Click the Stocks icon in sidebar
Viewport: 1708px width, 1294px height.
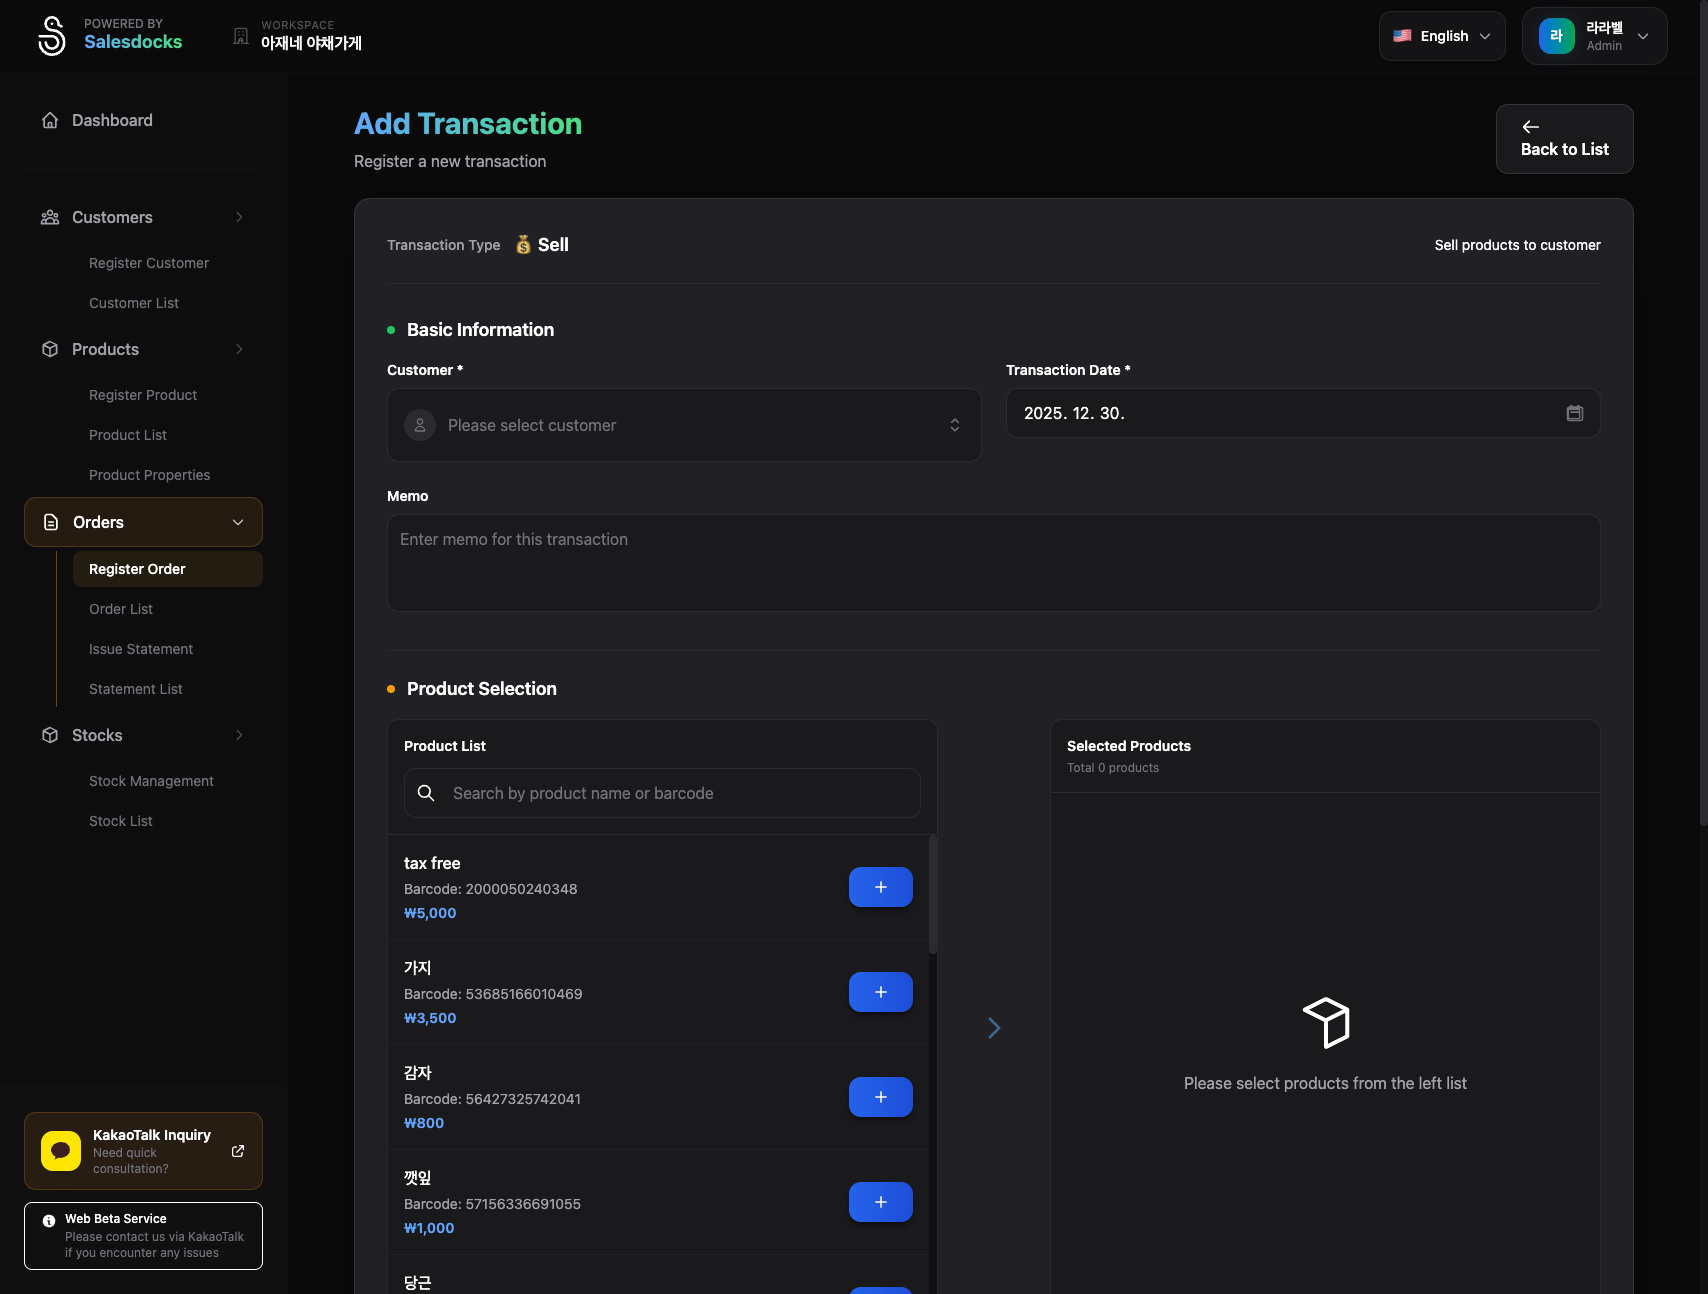point(50,735)
